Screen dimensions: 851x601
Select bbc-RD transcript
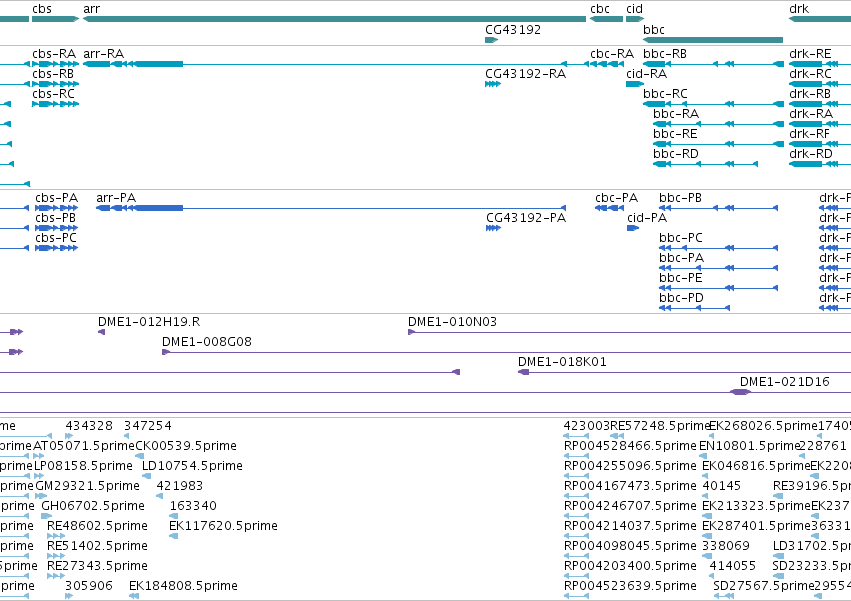706,164
